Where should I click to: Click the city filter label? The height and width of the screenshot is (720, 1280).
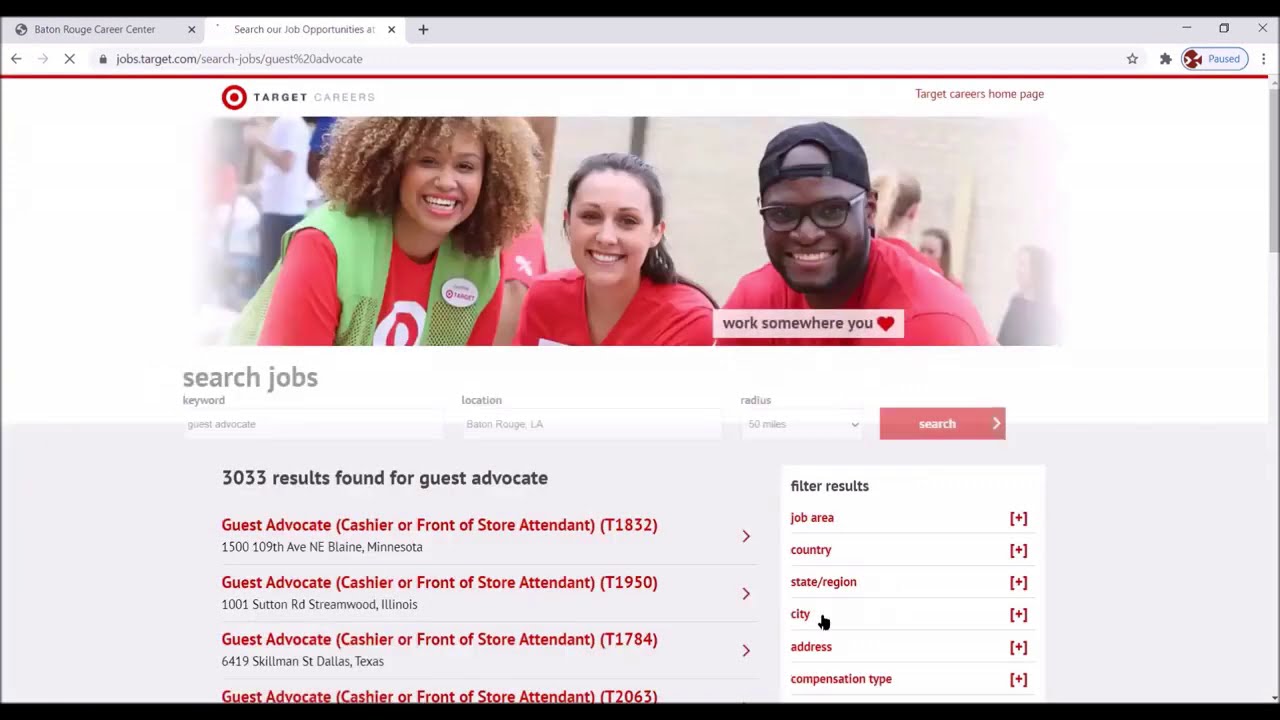pos(800,614)
